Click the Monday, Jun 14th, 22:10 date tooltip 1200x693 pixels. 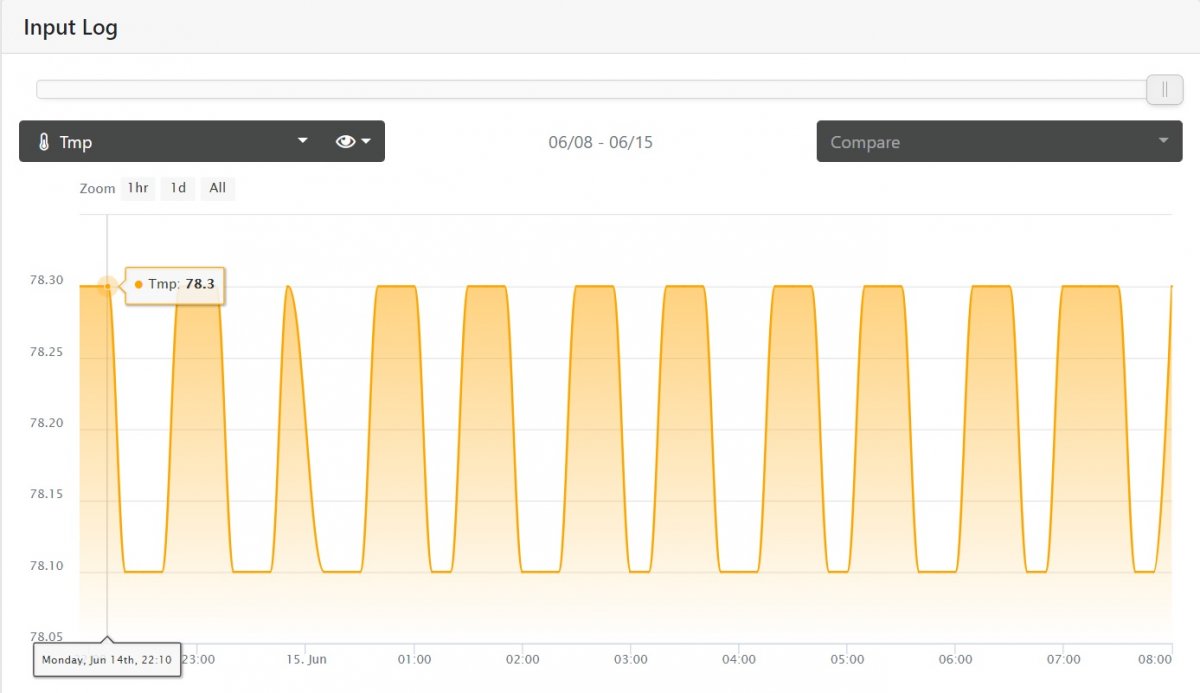pos(107,660)
